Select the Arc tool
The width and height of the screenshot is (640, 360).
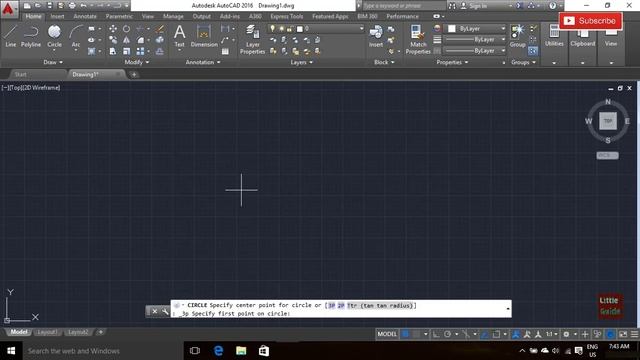[76, 36]
